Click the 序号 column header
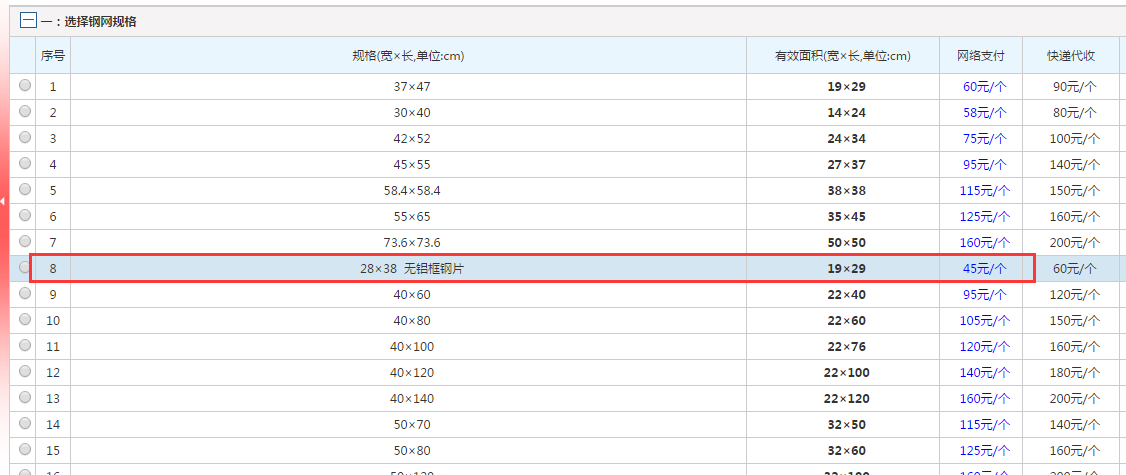 click(53, 56)
